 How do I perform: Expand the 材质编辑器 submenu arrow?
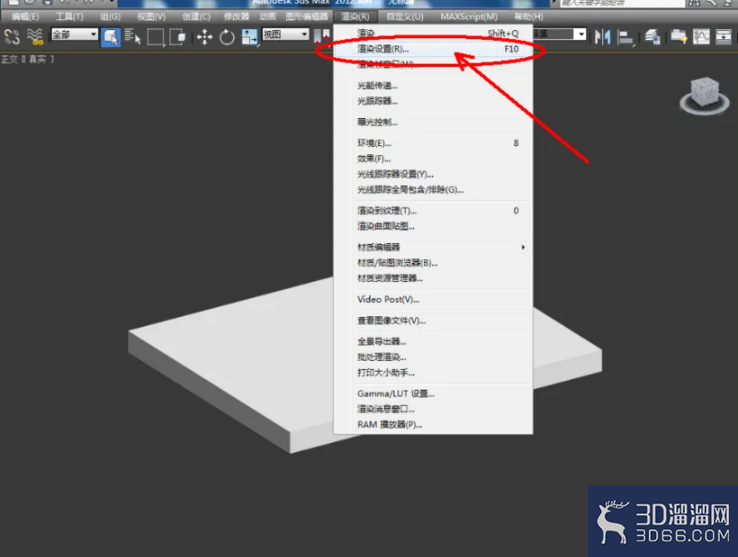click(523, 247)
